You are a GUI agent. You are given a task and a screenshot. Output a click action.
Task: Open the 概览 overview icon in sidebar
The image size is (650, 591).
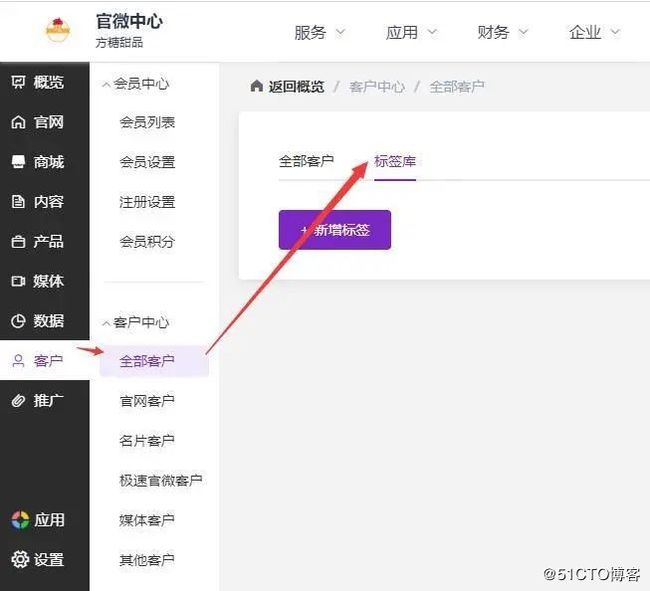pyautogui.click(x=18, y=82)
